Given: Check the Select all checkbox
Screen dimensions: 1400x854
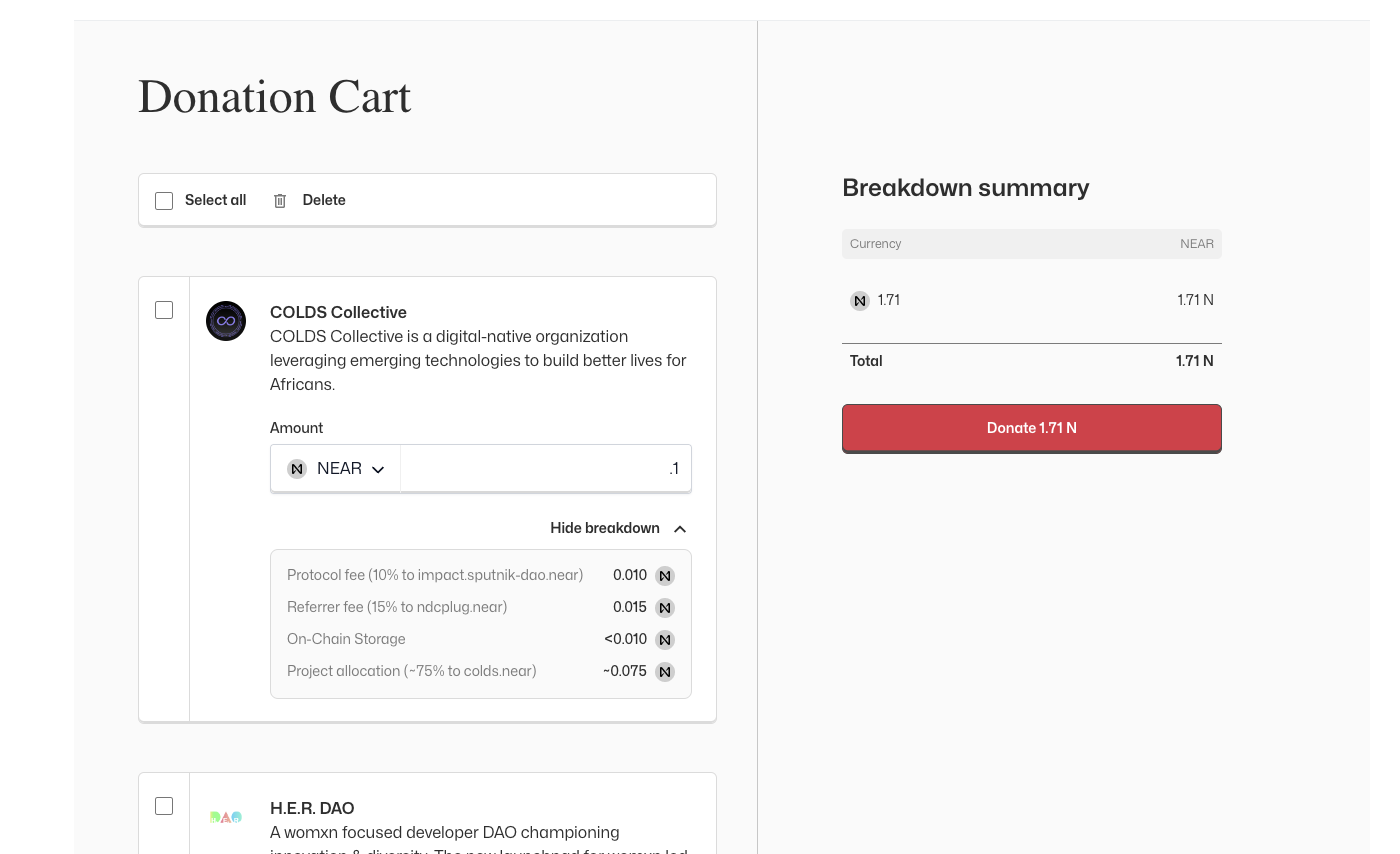Looking at the screenshot, I should 164,201.
